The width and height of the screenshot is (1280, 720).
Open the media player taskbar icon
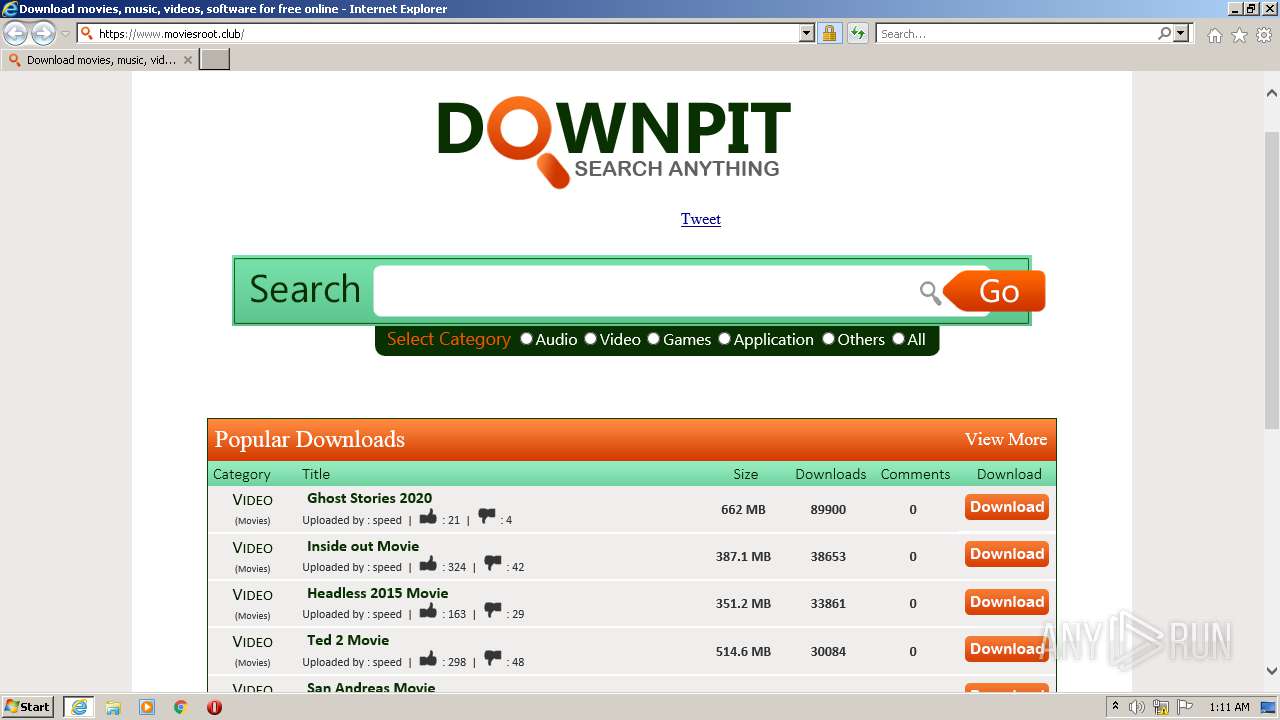click(x=147, y=707)
